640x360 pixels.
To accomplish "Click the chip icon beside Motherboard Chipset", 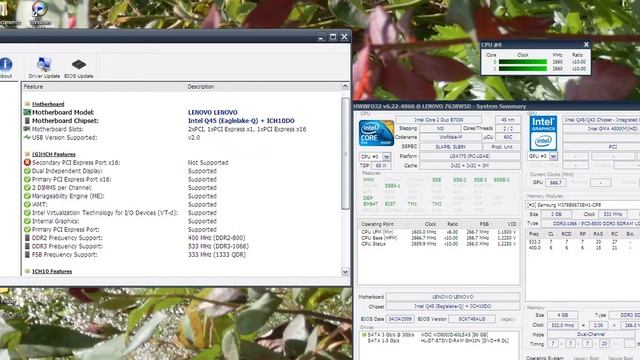I will 27,121.
